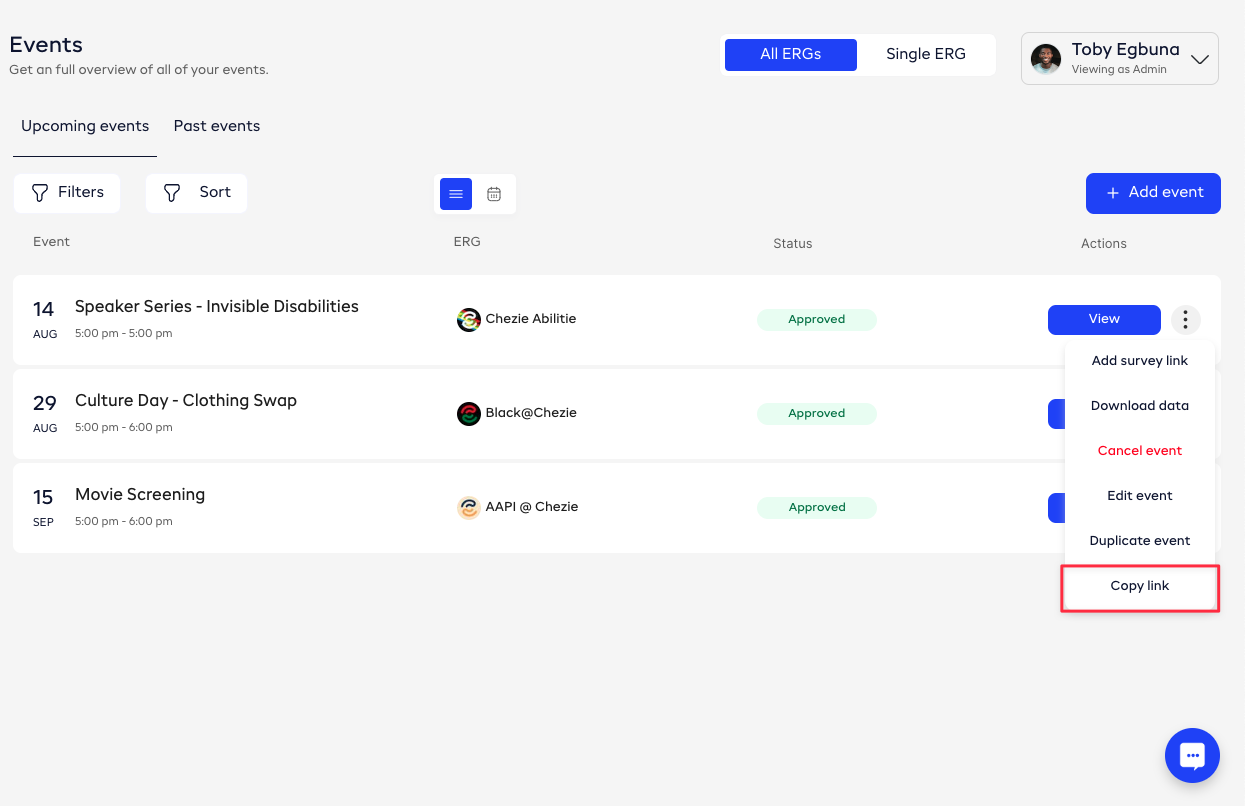1245x806 pixels.
Task: Choose Copy link from menu
Action: [1139, 586]
